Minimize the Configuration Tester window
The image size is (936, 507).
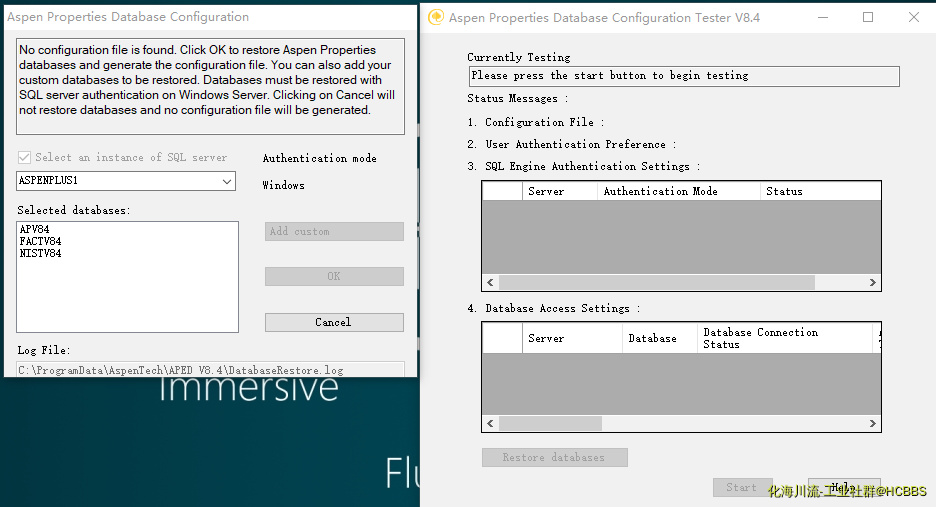[x=823, y=17]
